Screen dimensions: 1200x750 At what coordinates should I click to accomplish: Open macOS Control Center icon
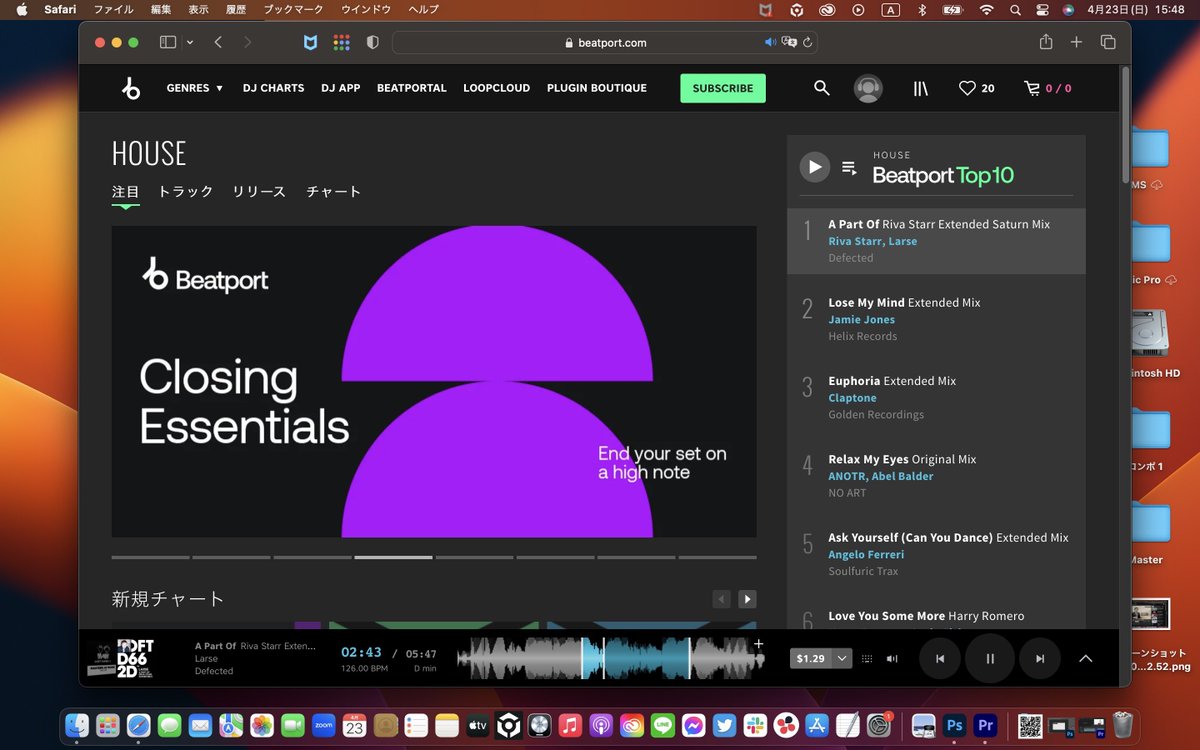[1042, 9]
